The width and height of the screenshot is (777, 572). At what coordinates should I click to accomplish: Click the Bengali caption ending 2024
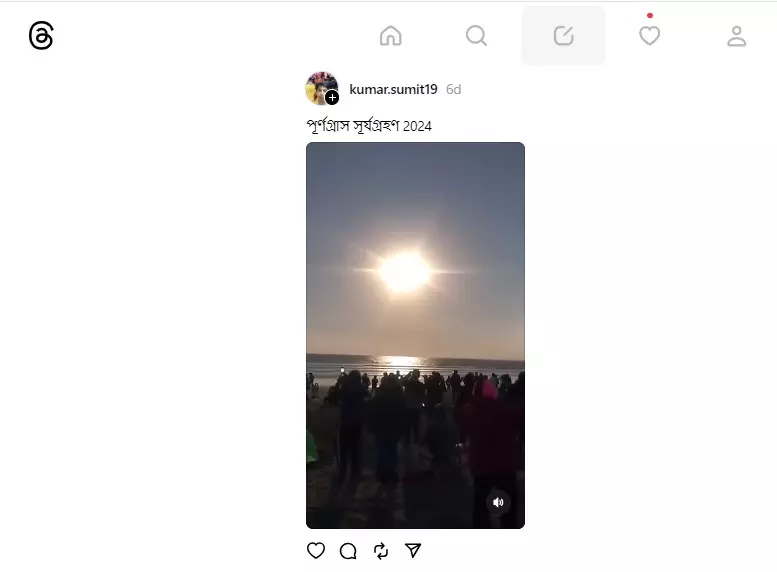pyautogui.click(x=369, y=126)
